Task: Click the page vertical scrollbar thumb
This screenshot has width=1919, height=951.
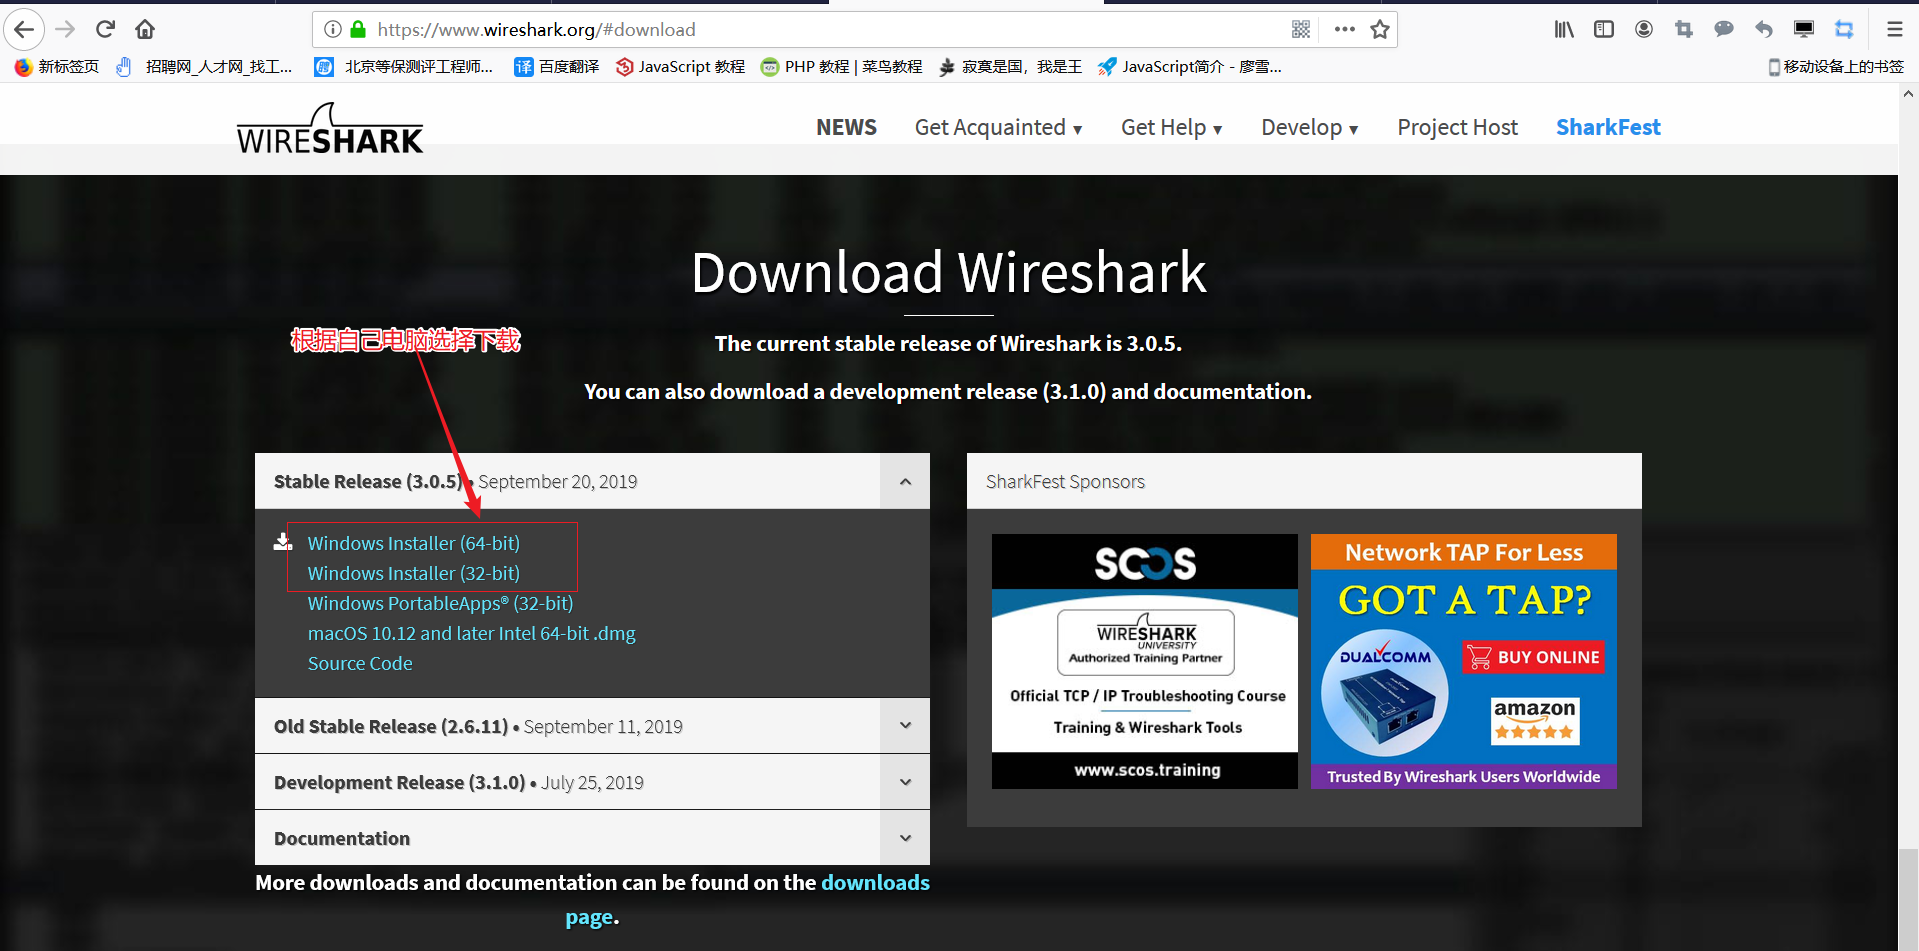Action: coord(1908,900)
